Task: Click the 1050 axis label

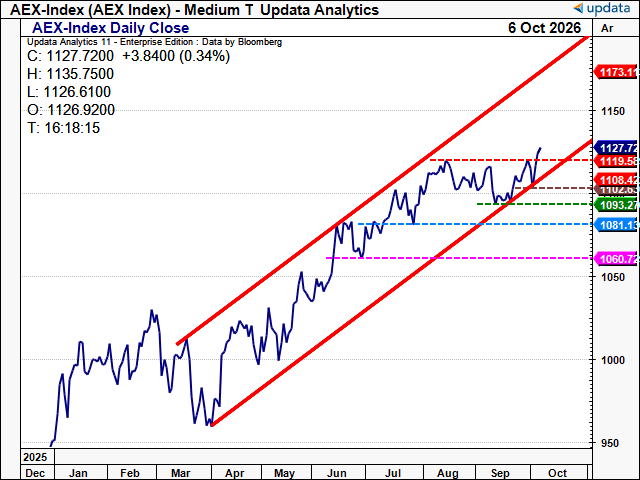Action: click(x=613, y=277)
